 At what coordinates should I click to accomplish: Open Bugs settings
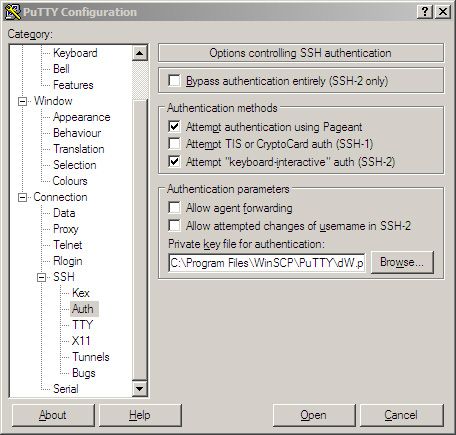point(84,373)
